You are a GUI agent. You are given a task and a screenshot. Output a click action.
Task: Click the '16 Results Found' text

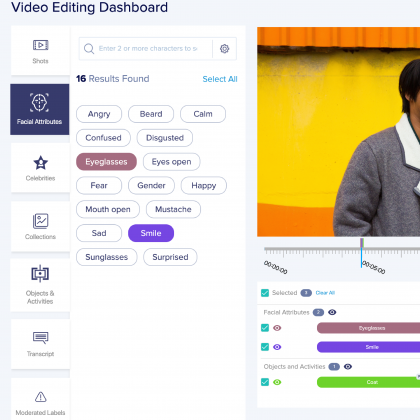point(113,79)
